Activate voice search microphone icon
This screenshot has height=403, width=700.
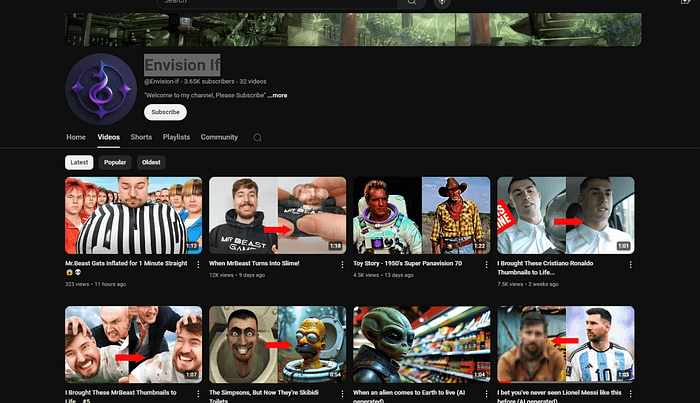pos(442,3)
